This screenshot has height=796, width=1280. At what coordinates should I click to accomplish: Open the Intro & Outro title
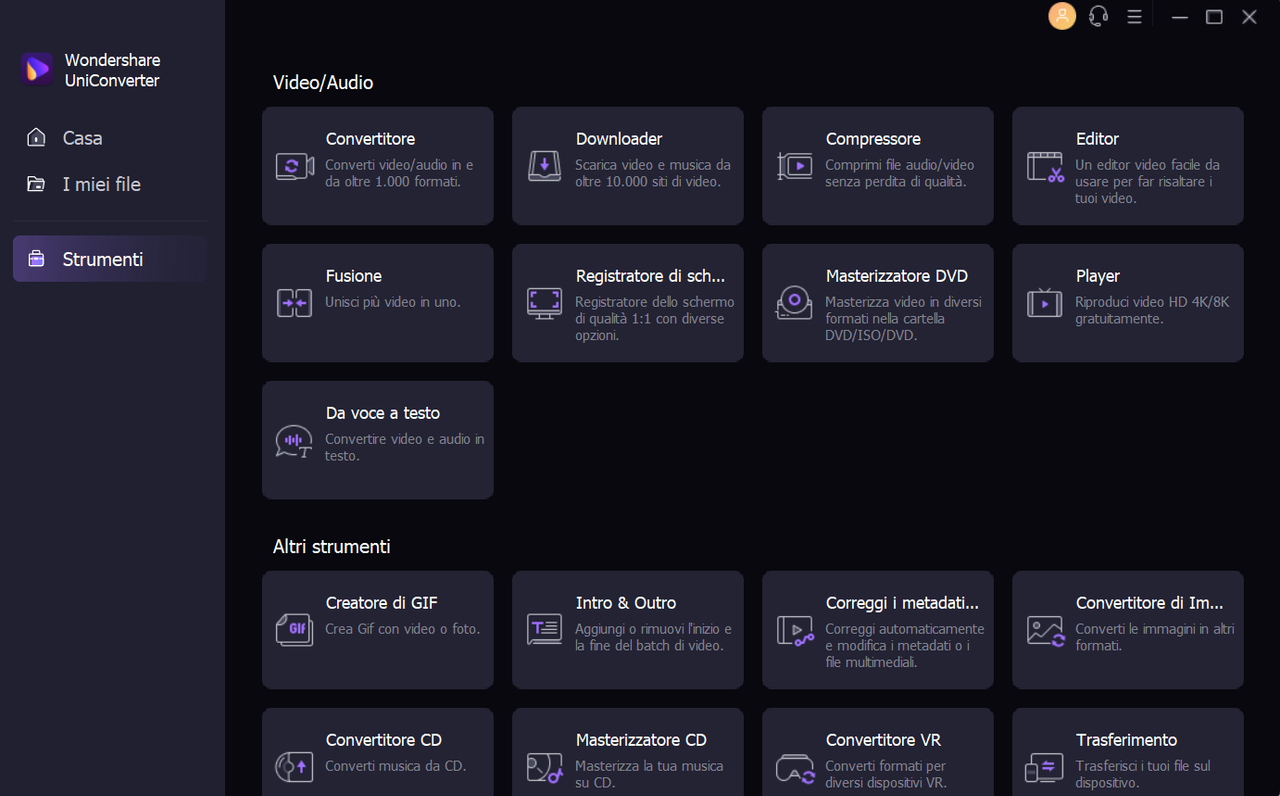(626, 603)
